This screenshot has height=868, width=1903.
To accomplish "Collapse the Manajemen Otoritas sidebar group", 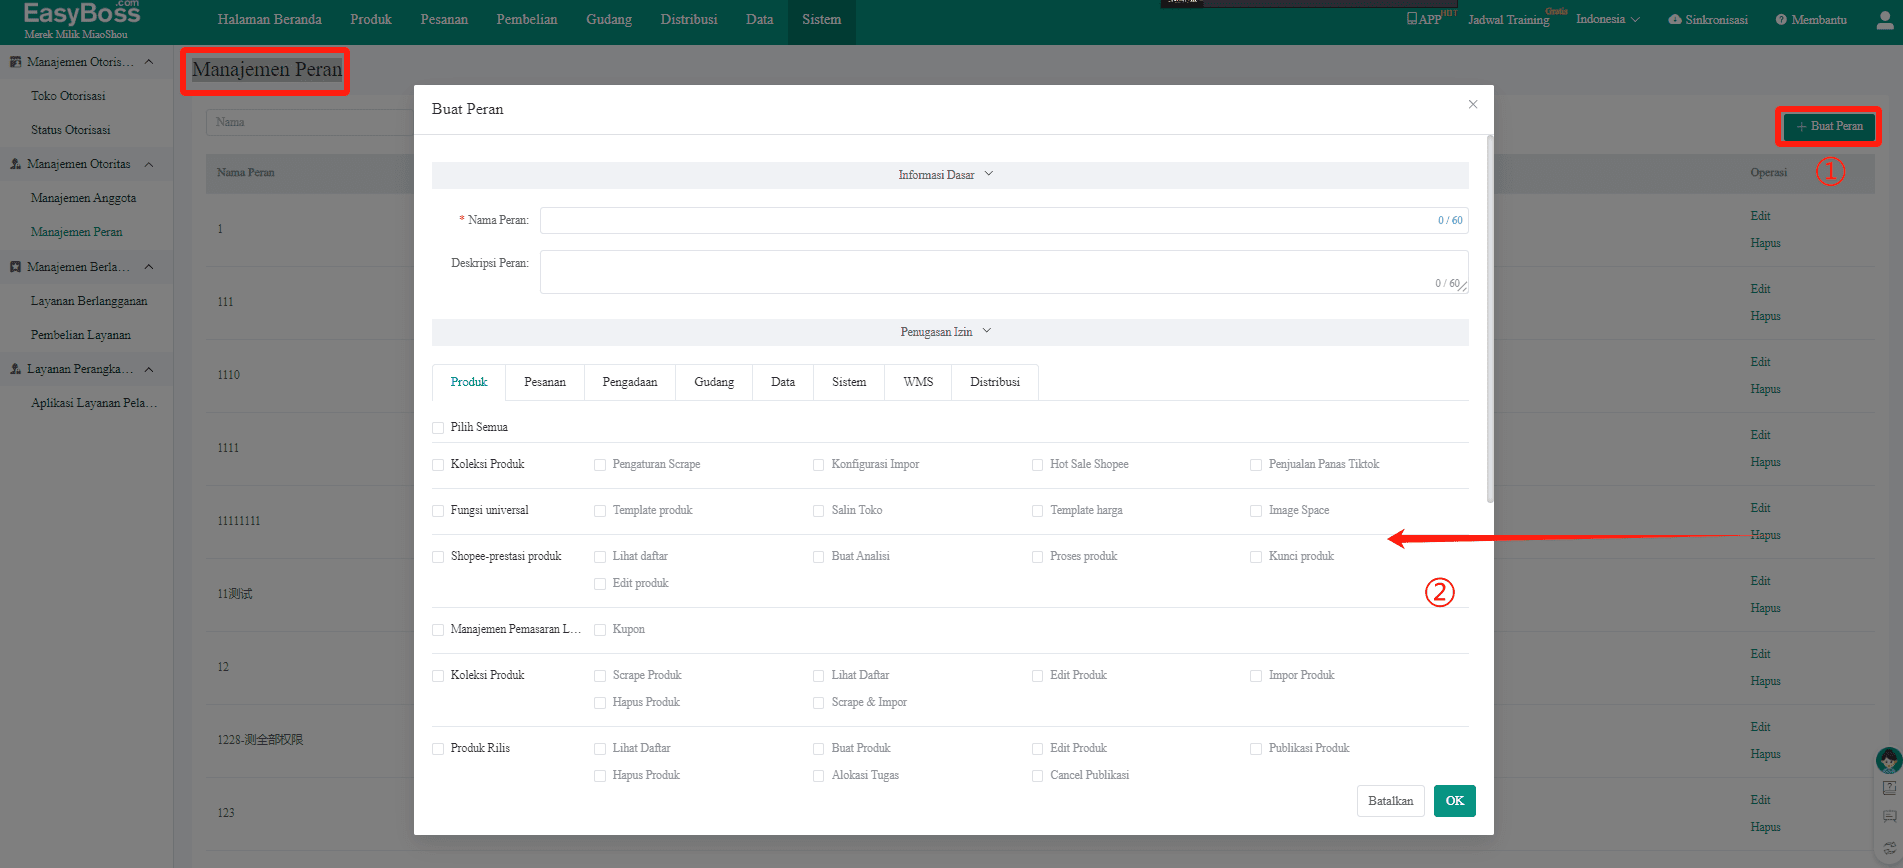I will tap(149, 164).
